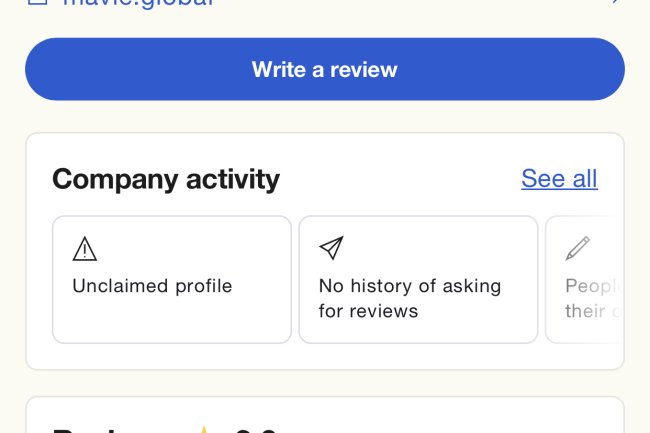Tap the blank area right of the paper plane icon
Image resolution: width=650 pixels, height=433 pixels.
(440, 248)
